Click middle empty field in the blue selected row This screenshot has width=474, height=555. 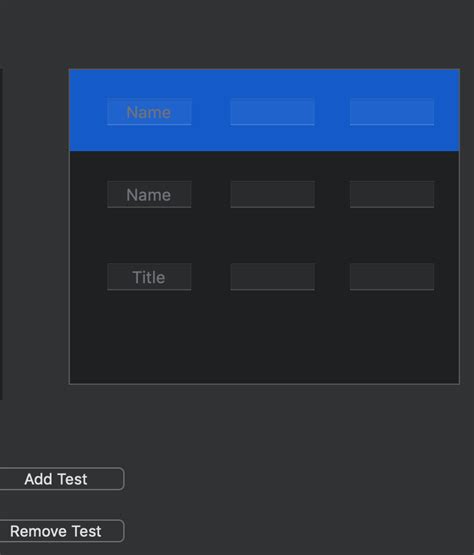[273, 112]
